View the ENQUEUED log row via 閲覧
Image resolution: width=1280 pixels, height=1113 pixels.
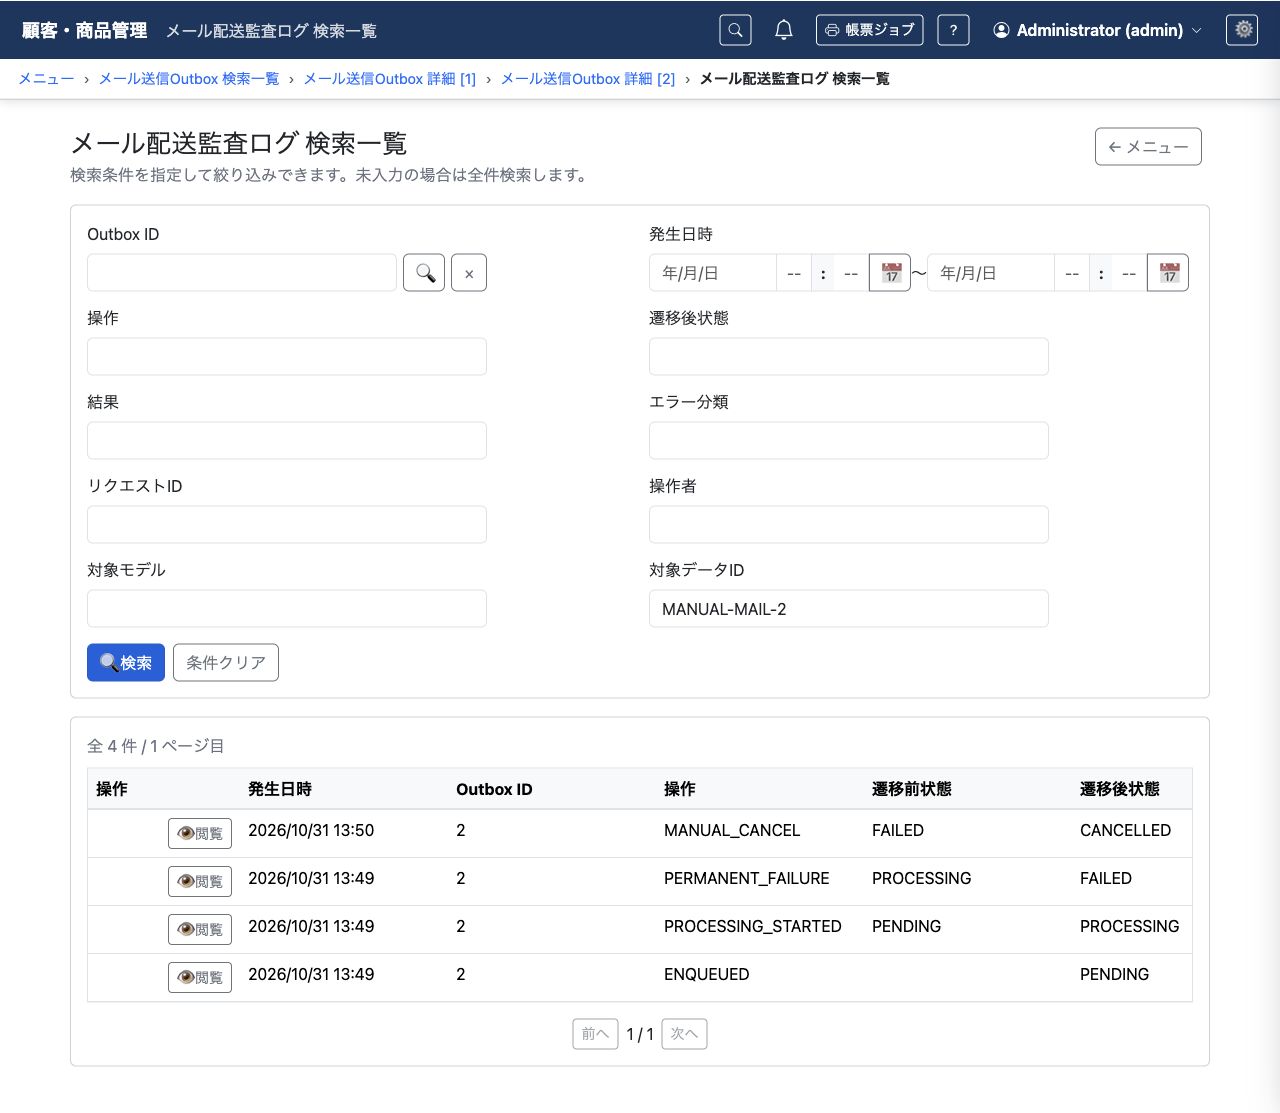(200, 978)
